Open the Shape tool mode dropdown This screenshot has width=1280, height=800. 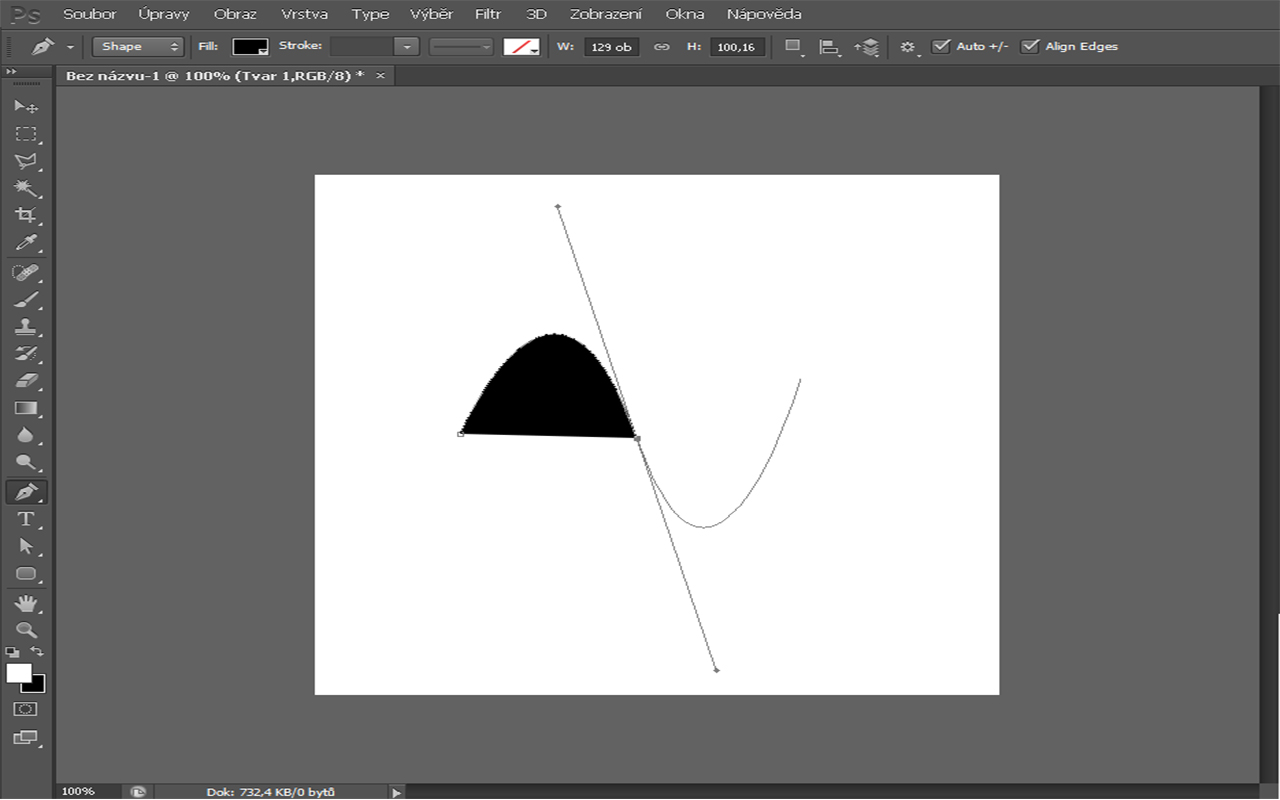[x=139, y=47]
